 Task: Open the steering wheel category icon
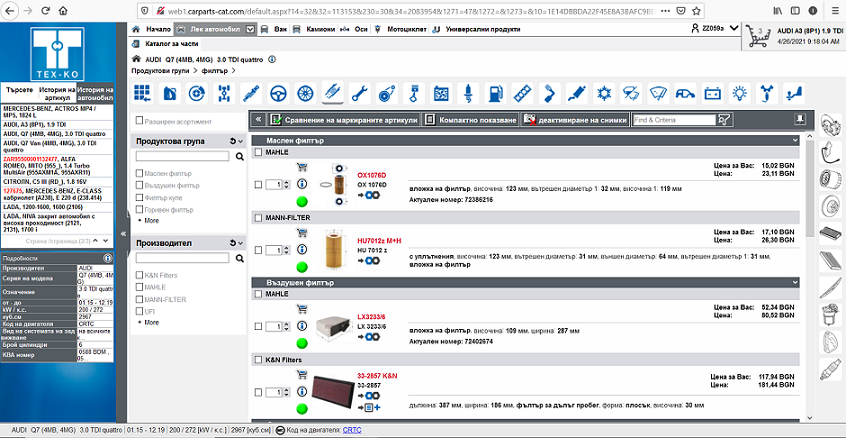click(278, 93)
